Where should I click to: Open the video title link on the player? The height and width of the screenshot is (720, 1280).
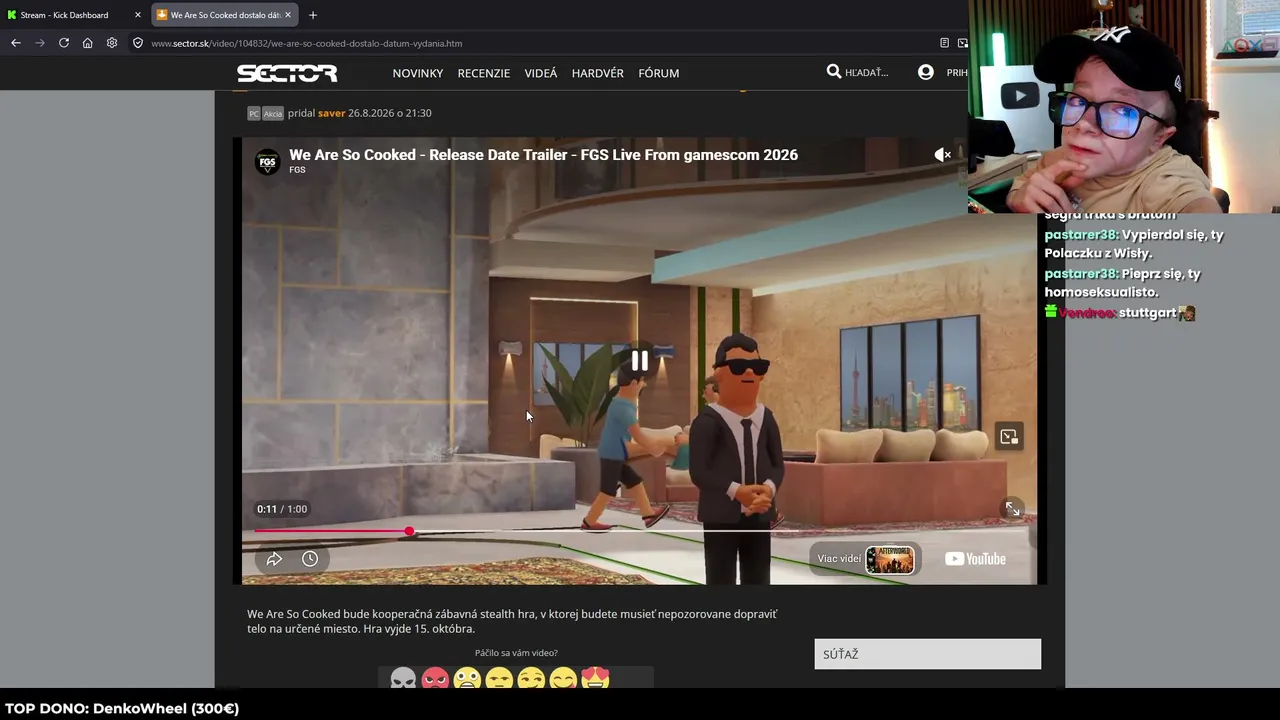point(543,155)
